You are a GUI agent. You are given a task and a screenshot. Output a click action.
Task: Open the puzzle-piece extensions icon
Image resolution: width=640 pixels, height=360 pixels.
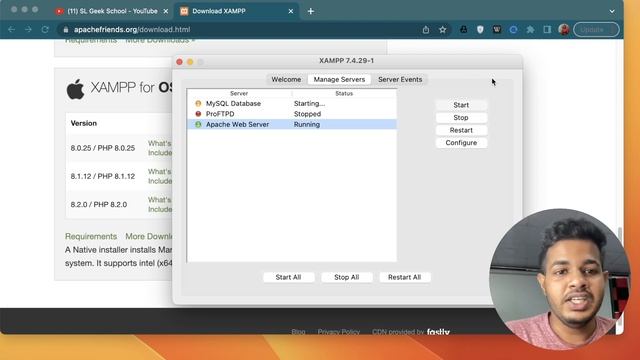(x=530, y=29)
